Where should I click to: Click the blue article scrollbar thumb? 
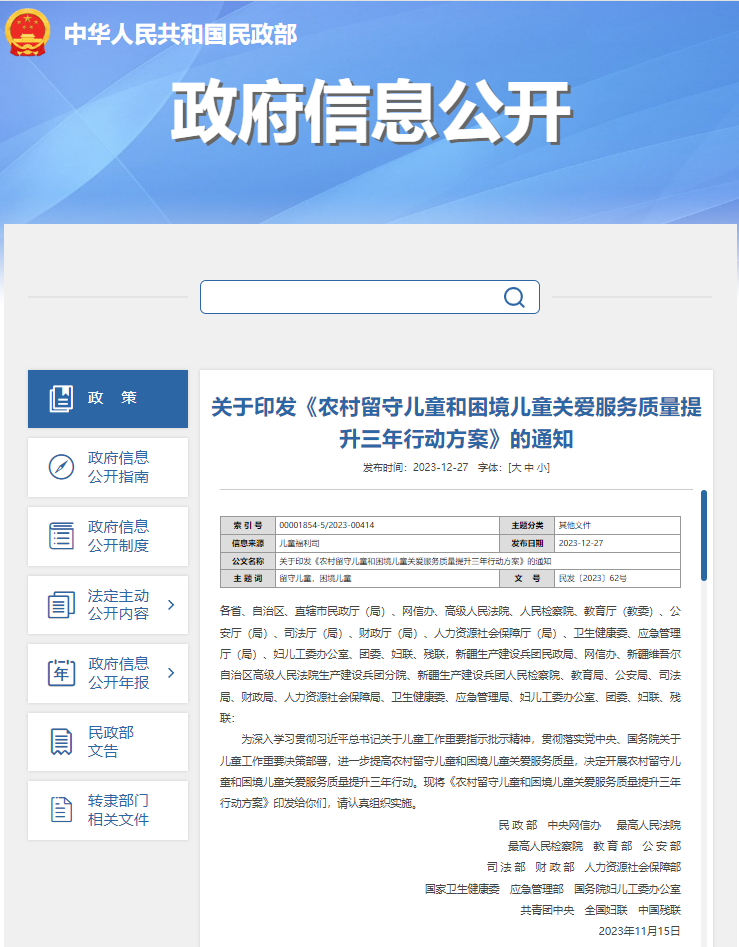[703, 535]
